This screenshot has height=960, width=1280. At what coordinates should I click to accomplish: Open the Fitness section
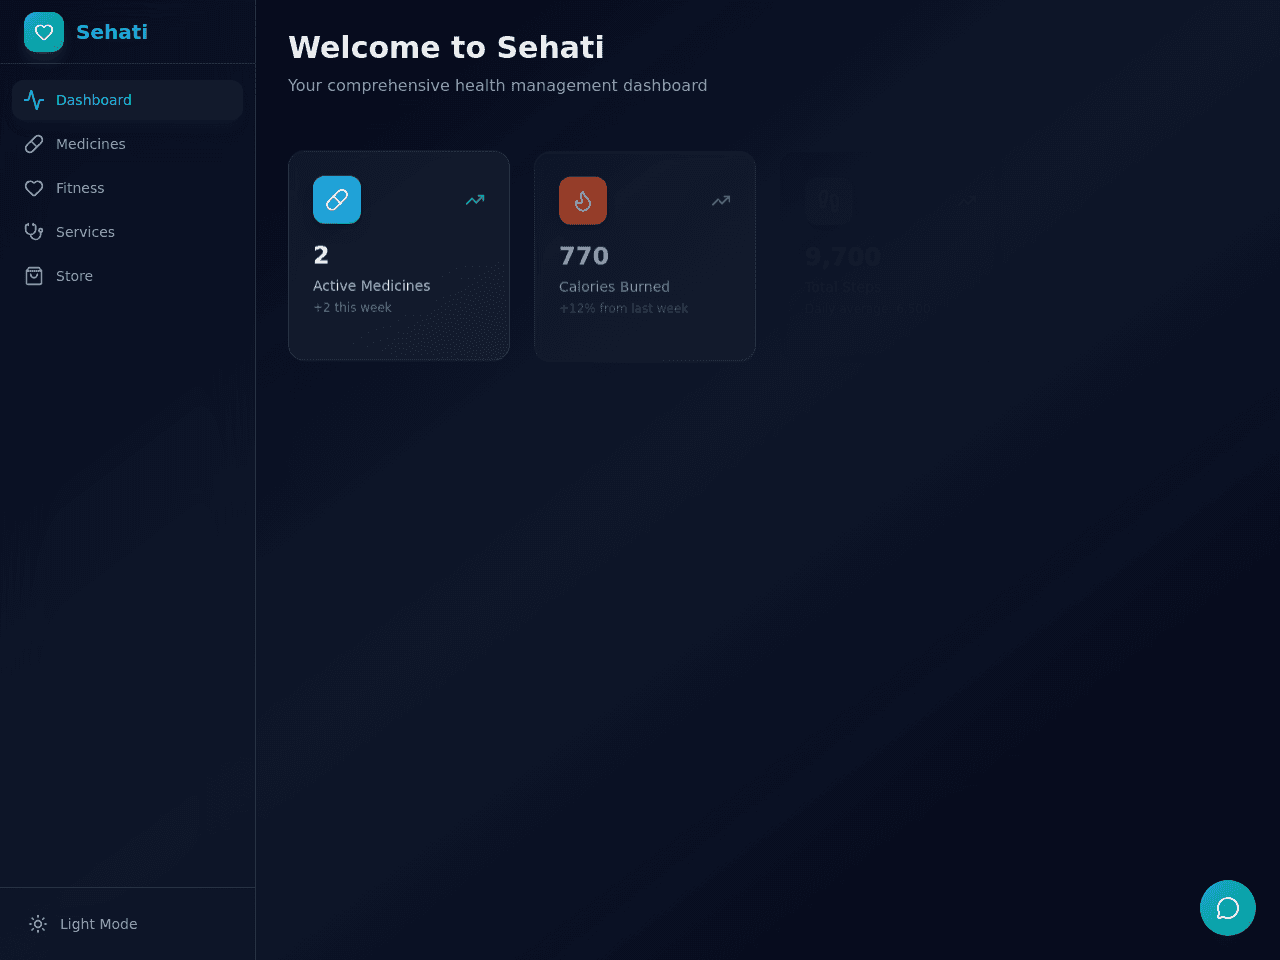point(128,188)
